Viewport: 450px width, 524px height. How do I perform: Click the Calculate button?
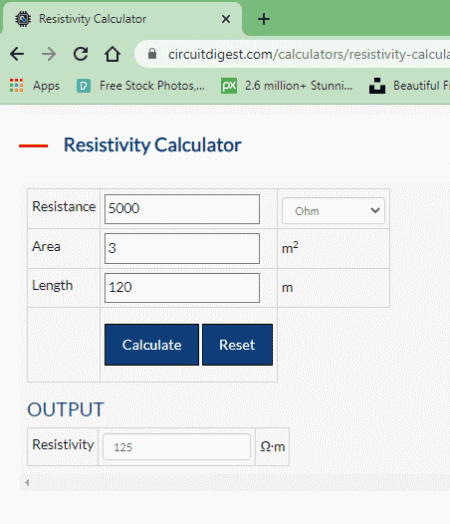click(x=152, y=345)
